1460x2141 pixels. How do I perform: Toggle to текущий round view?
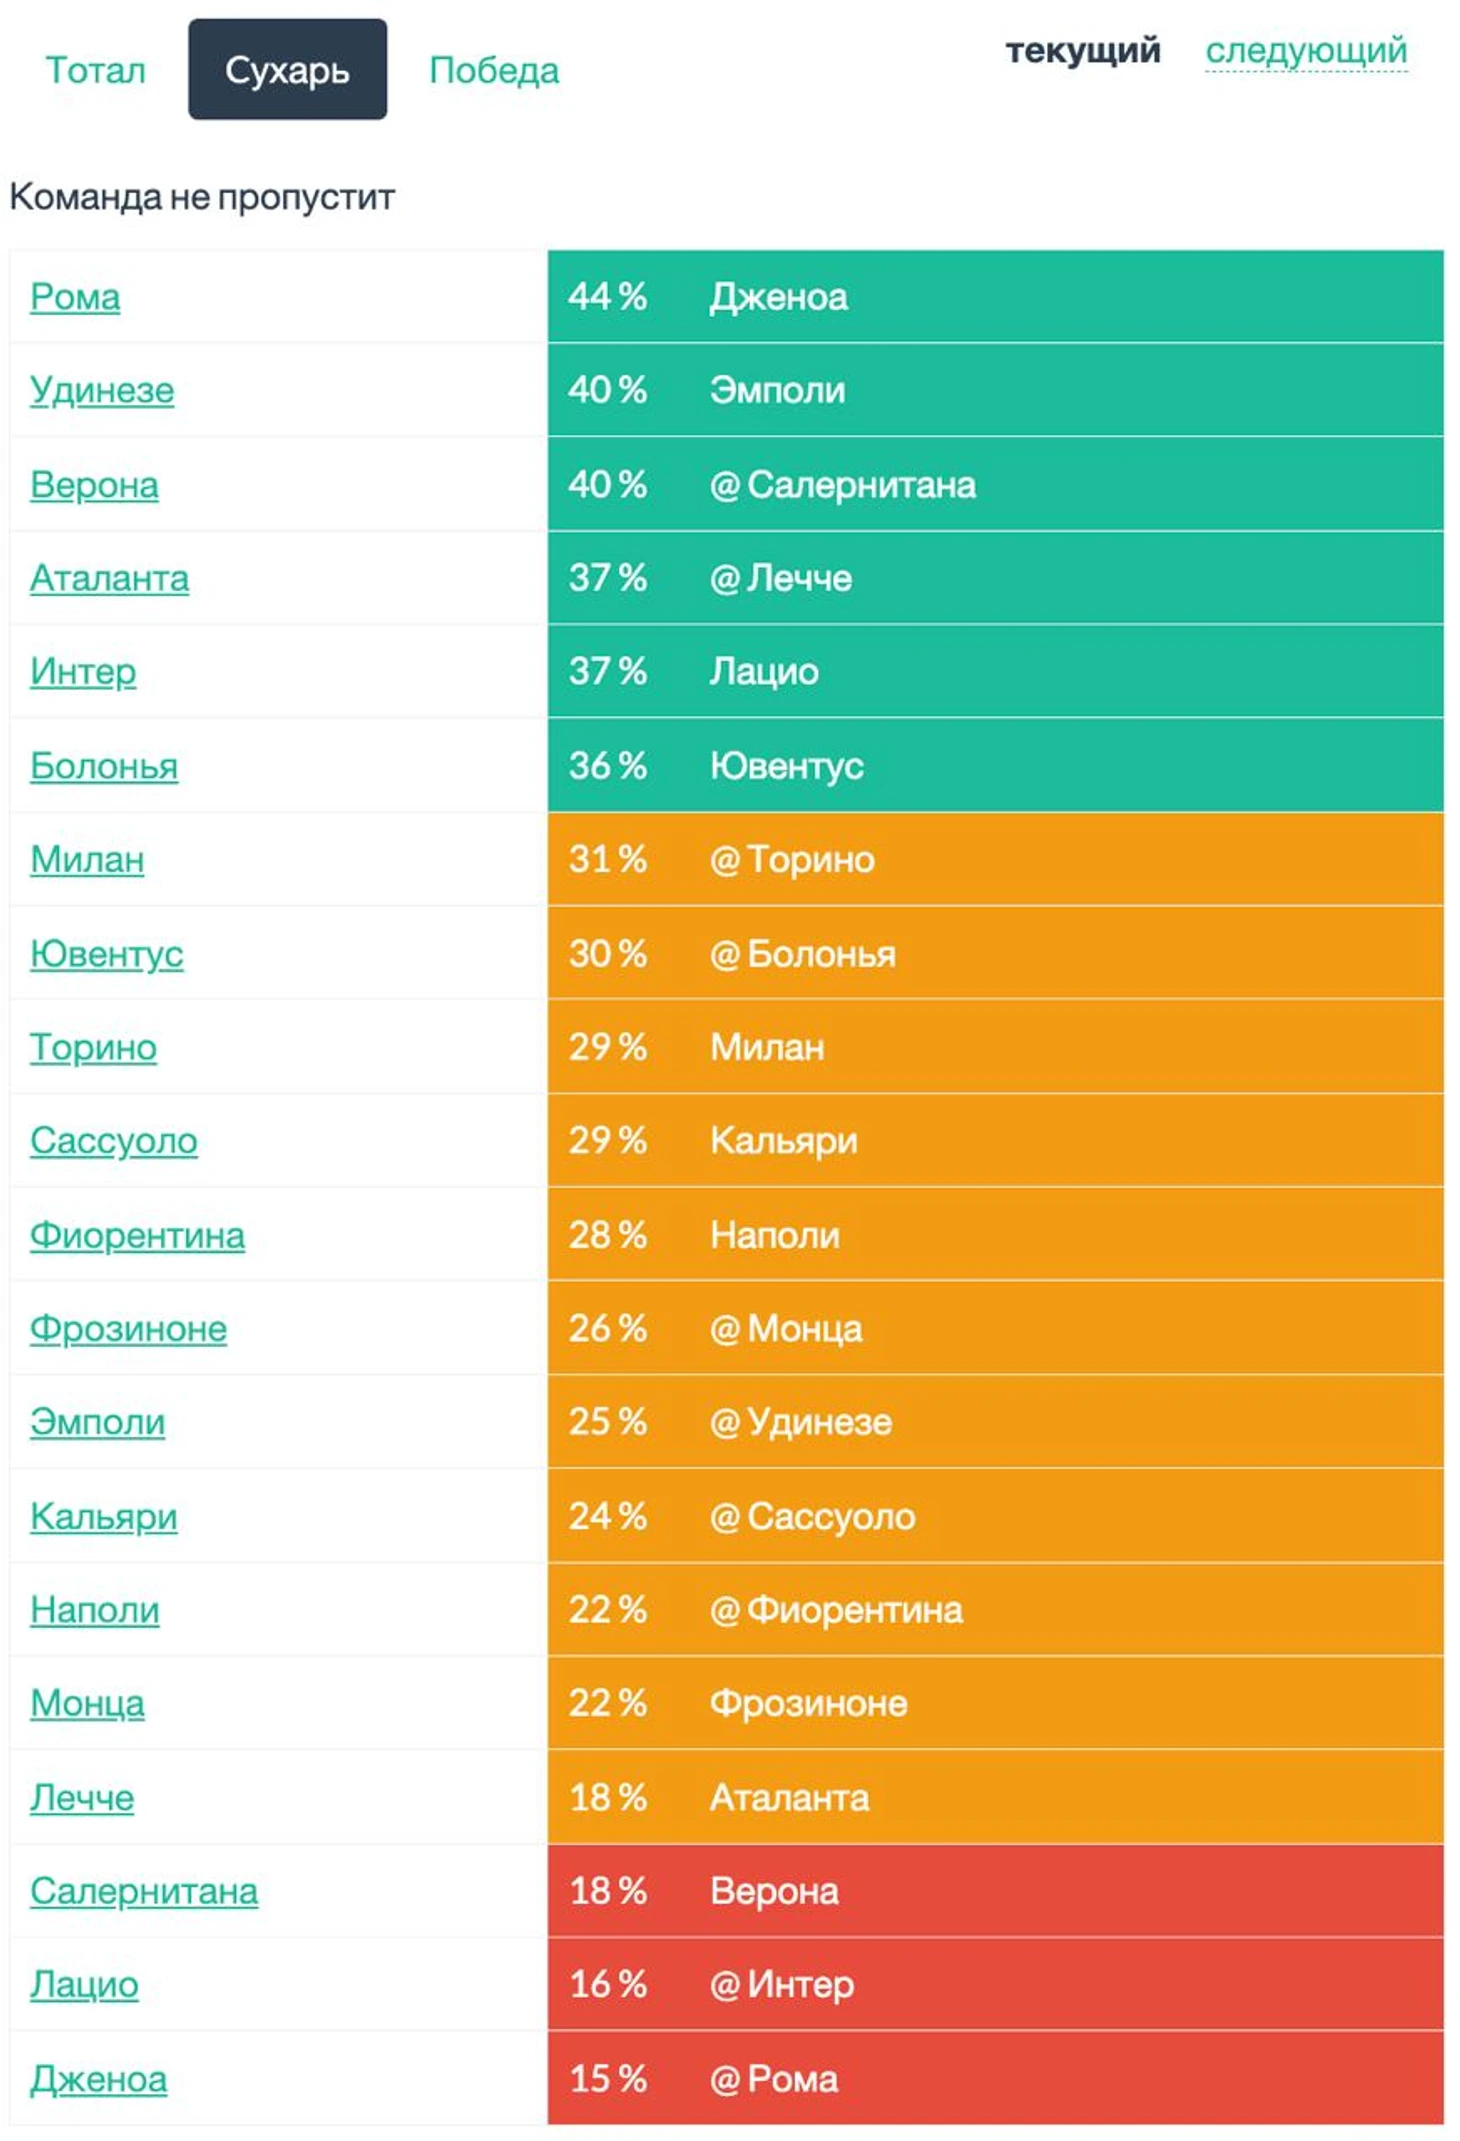coord(1082,50)
